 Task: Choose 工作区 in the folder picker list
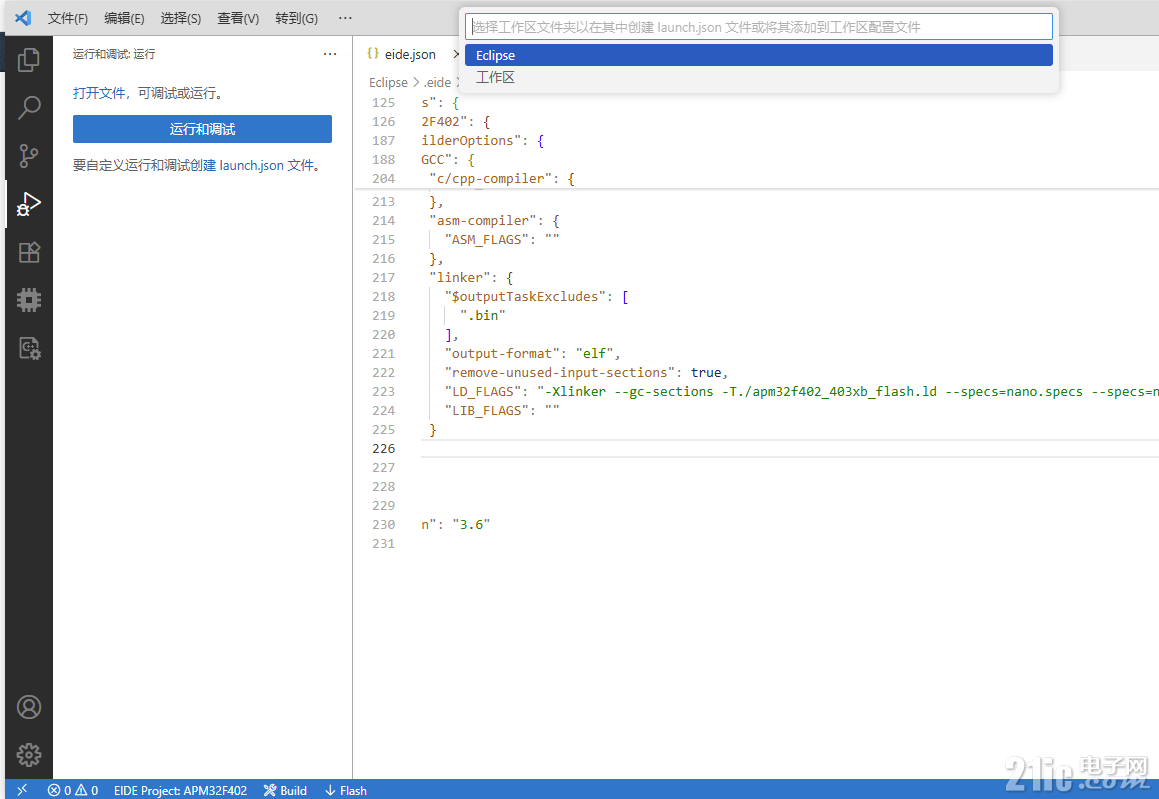point(758,78)
